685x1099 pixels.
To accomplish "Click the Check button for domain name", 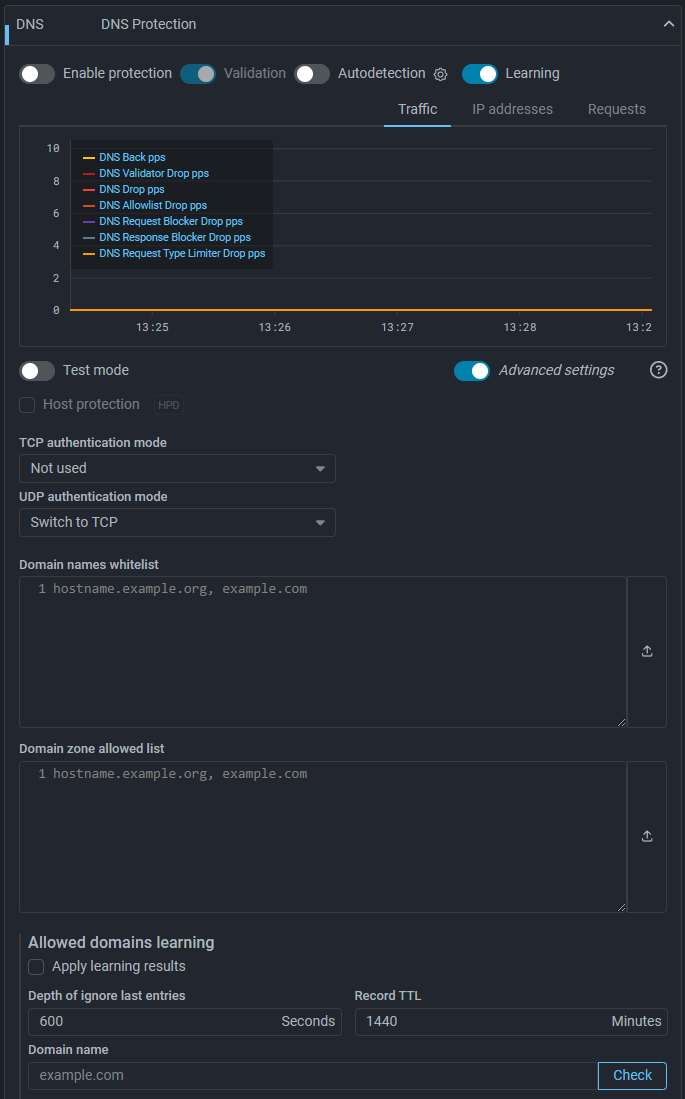I will [x=632, y=1075].
